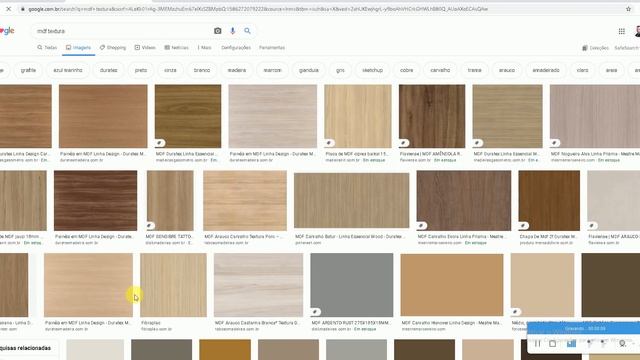
Task: Open the MDF Carvalho Hanover tan thumbnail
Action: tap(452, 285)
